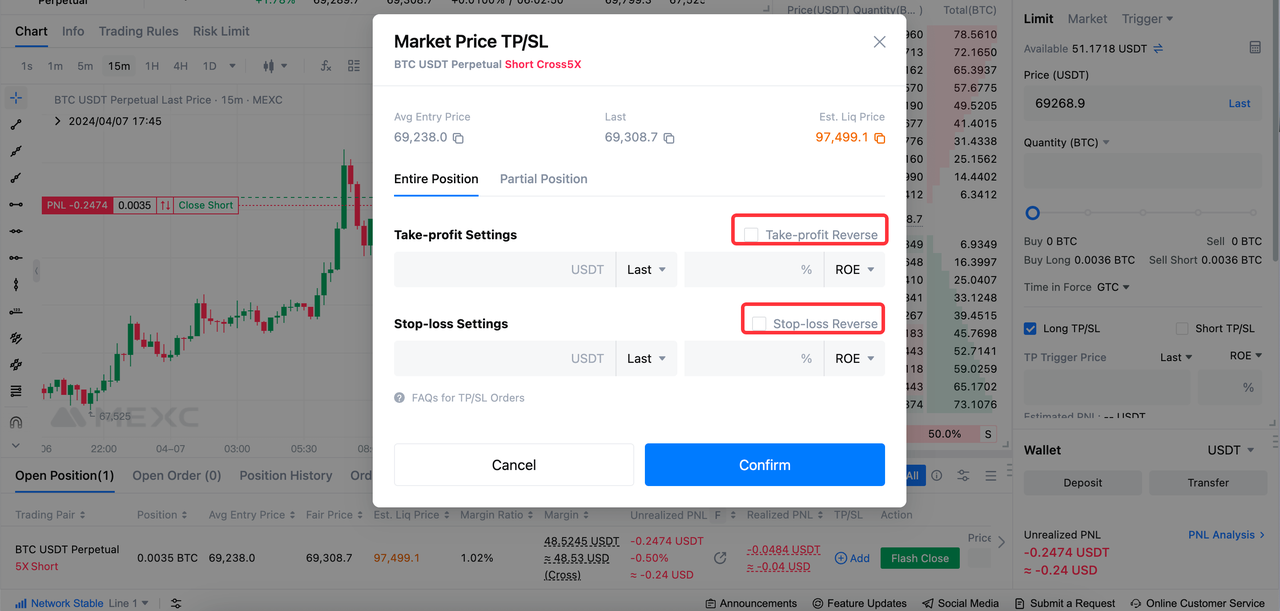Copy the estimated liquidation price

pos(880,138)
